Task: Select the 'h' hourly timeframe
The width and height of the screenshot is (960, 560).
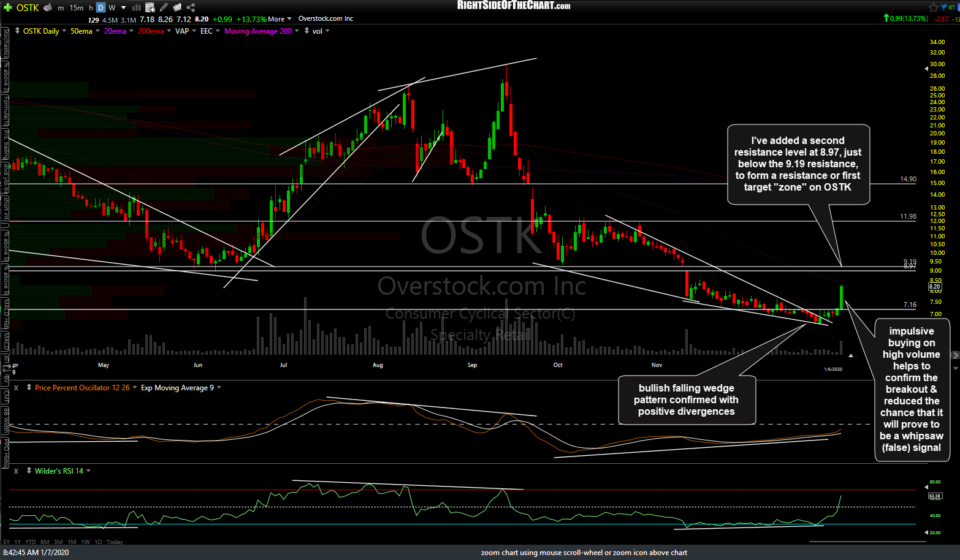Action: click(91, 8)
